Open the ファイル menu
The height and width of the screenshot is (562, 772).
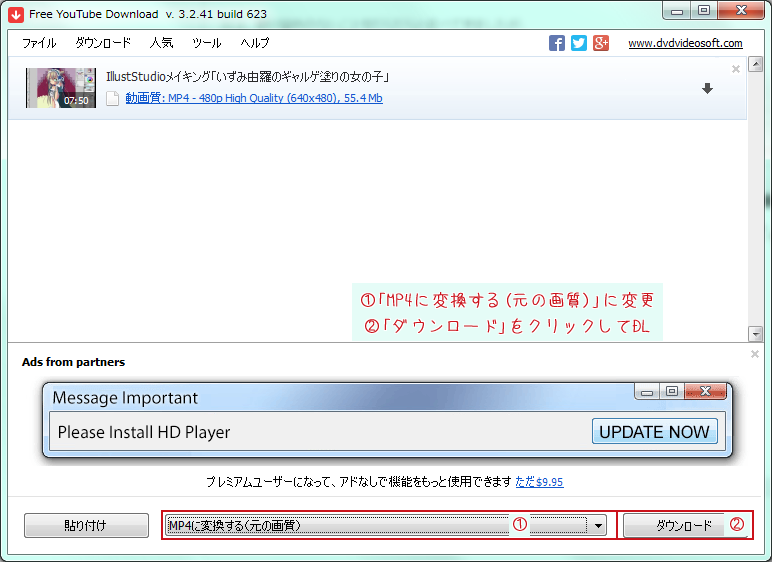click(x=39, y=43)
